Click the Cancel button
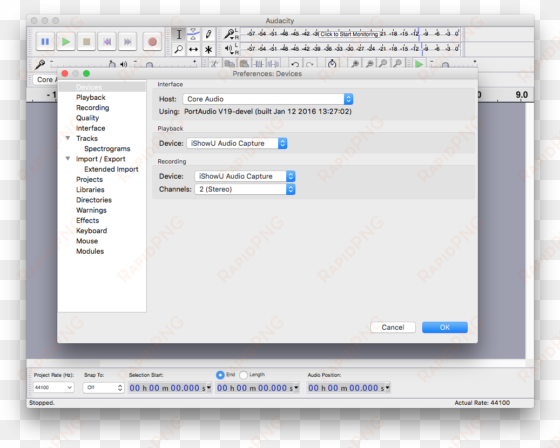This screenshot has width=560, height=448. point(393,327)
